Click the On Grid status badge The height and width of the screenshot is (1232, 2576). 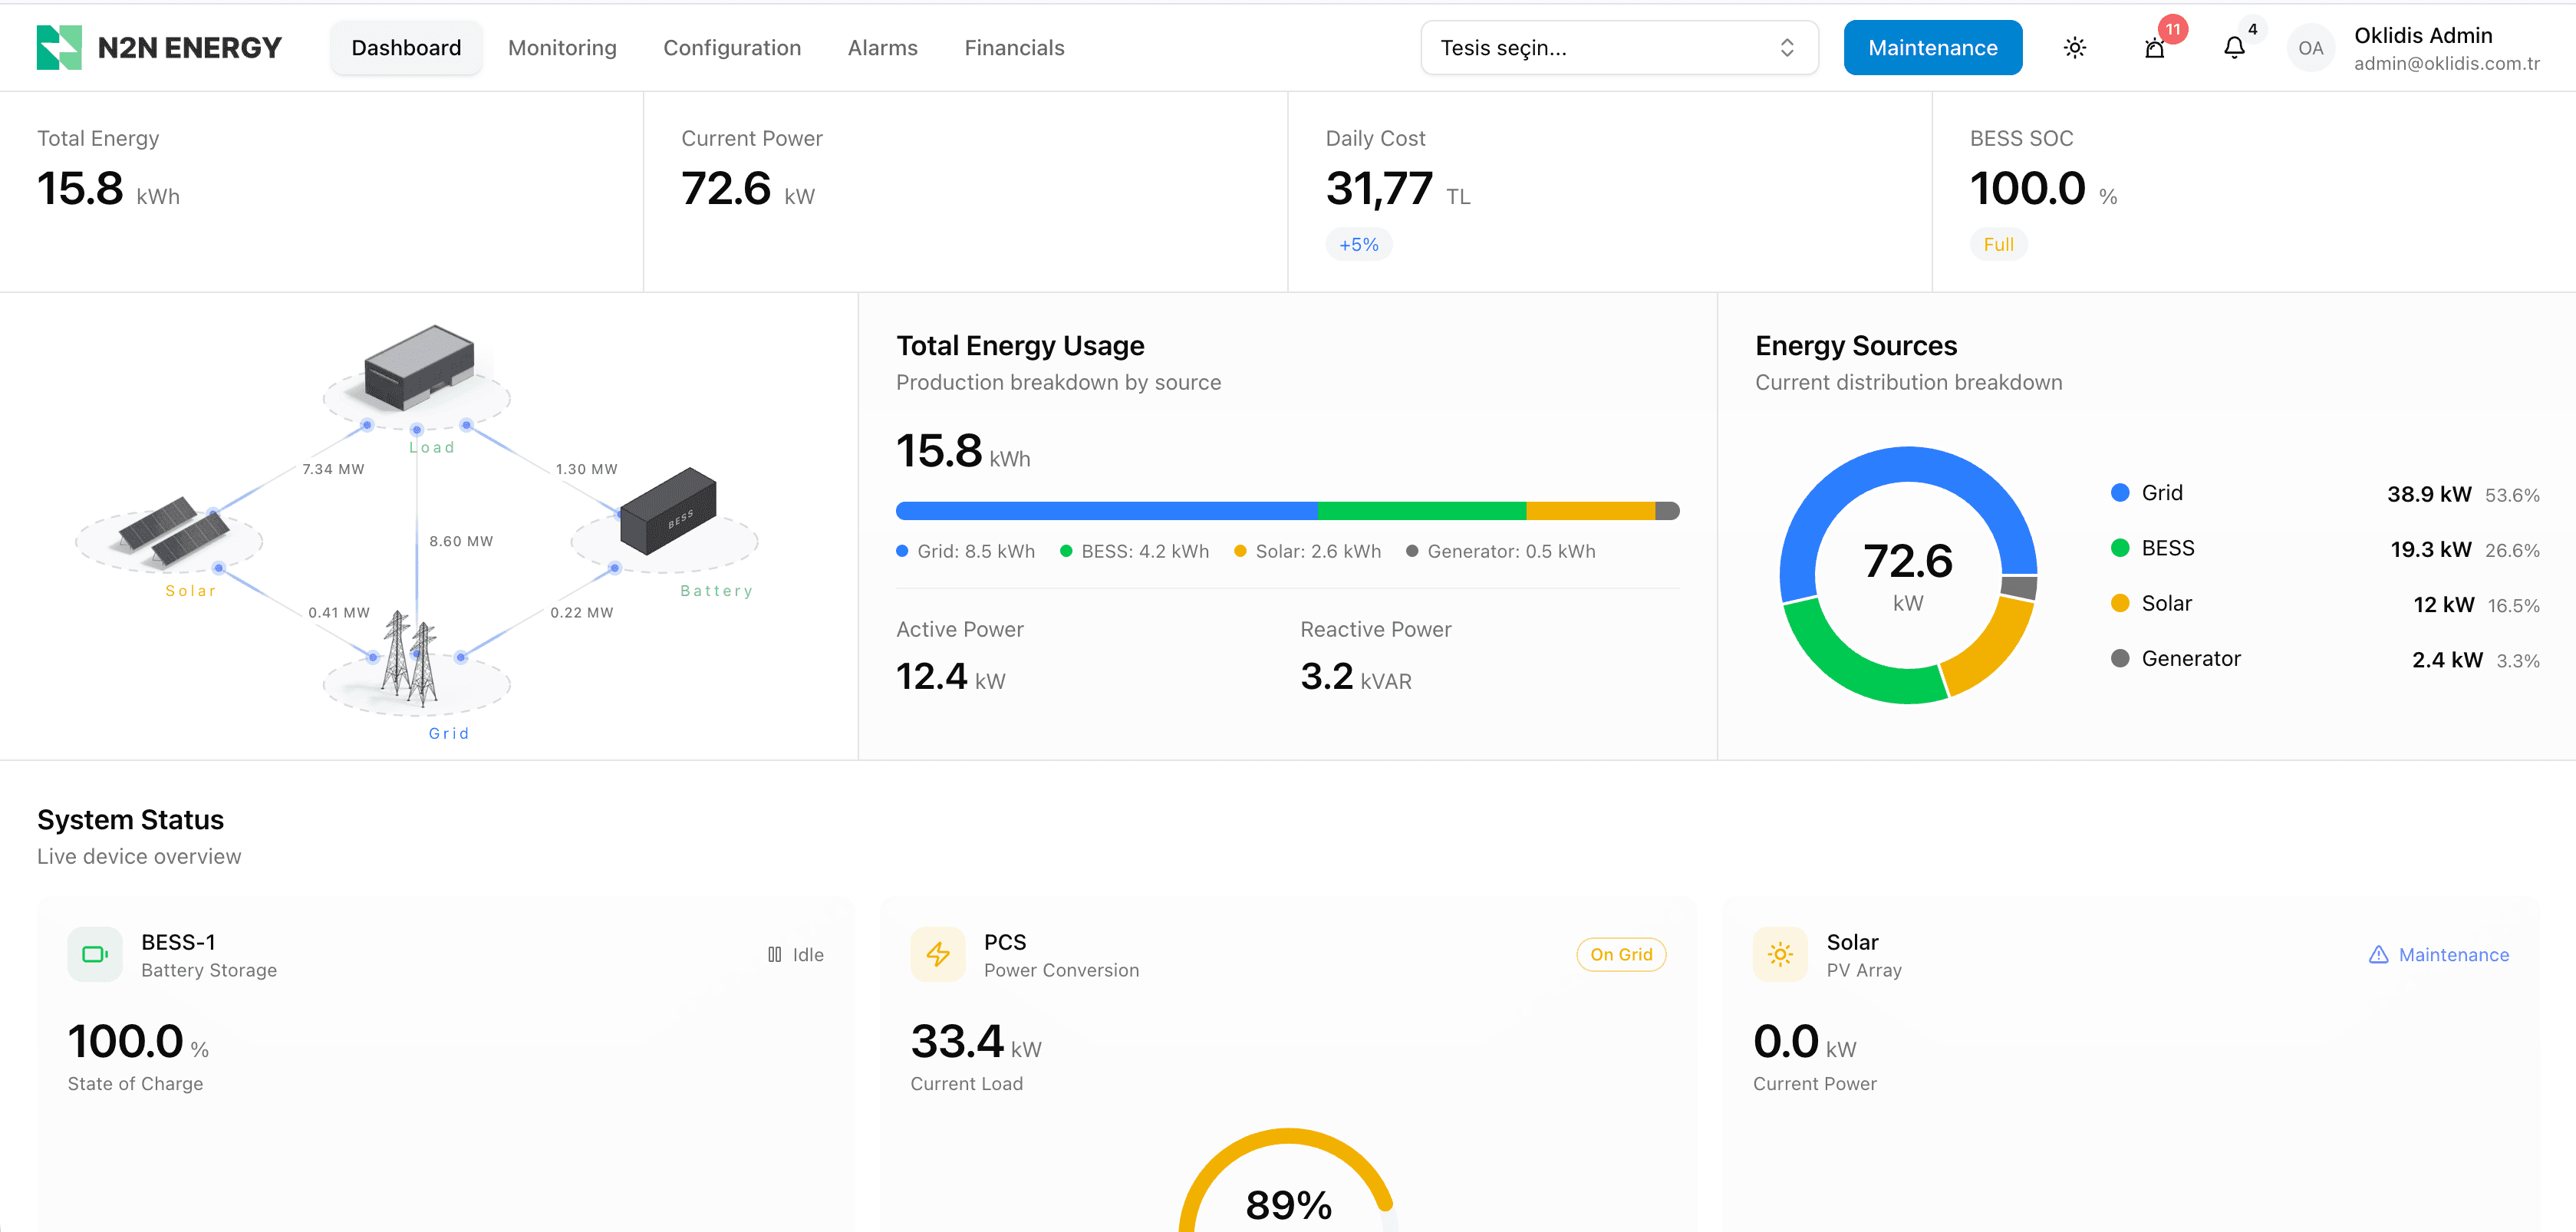[x=1621, y=954]
